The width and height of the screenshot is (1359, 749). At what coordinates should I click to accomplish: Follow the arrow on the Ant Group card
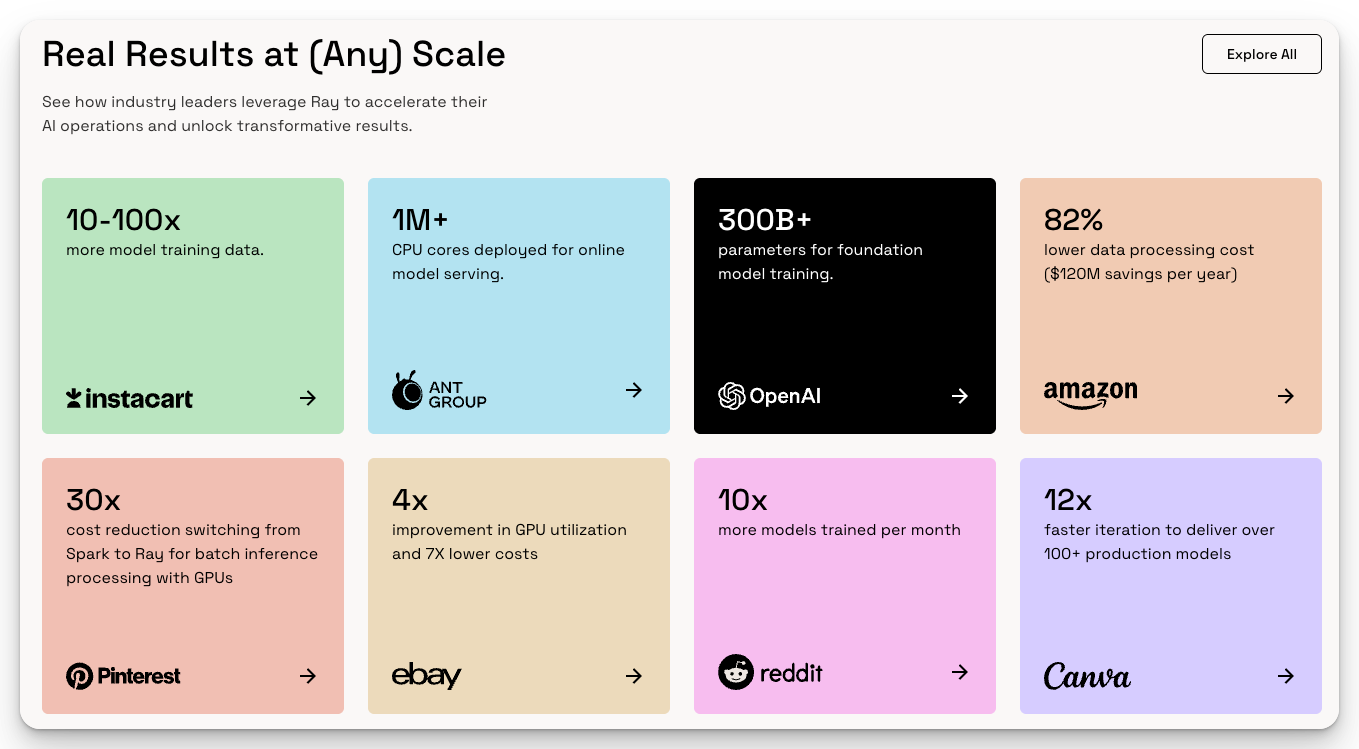pyautogui.click(x=634, y=390)
